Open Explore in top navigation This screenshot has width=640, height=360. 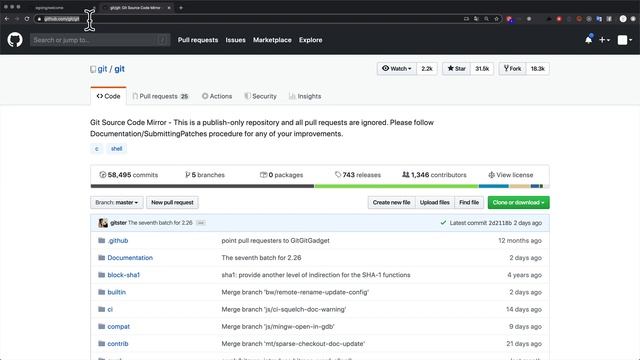pos(311,40)
